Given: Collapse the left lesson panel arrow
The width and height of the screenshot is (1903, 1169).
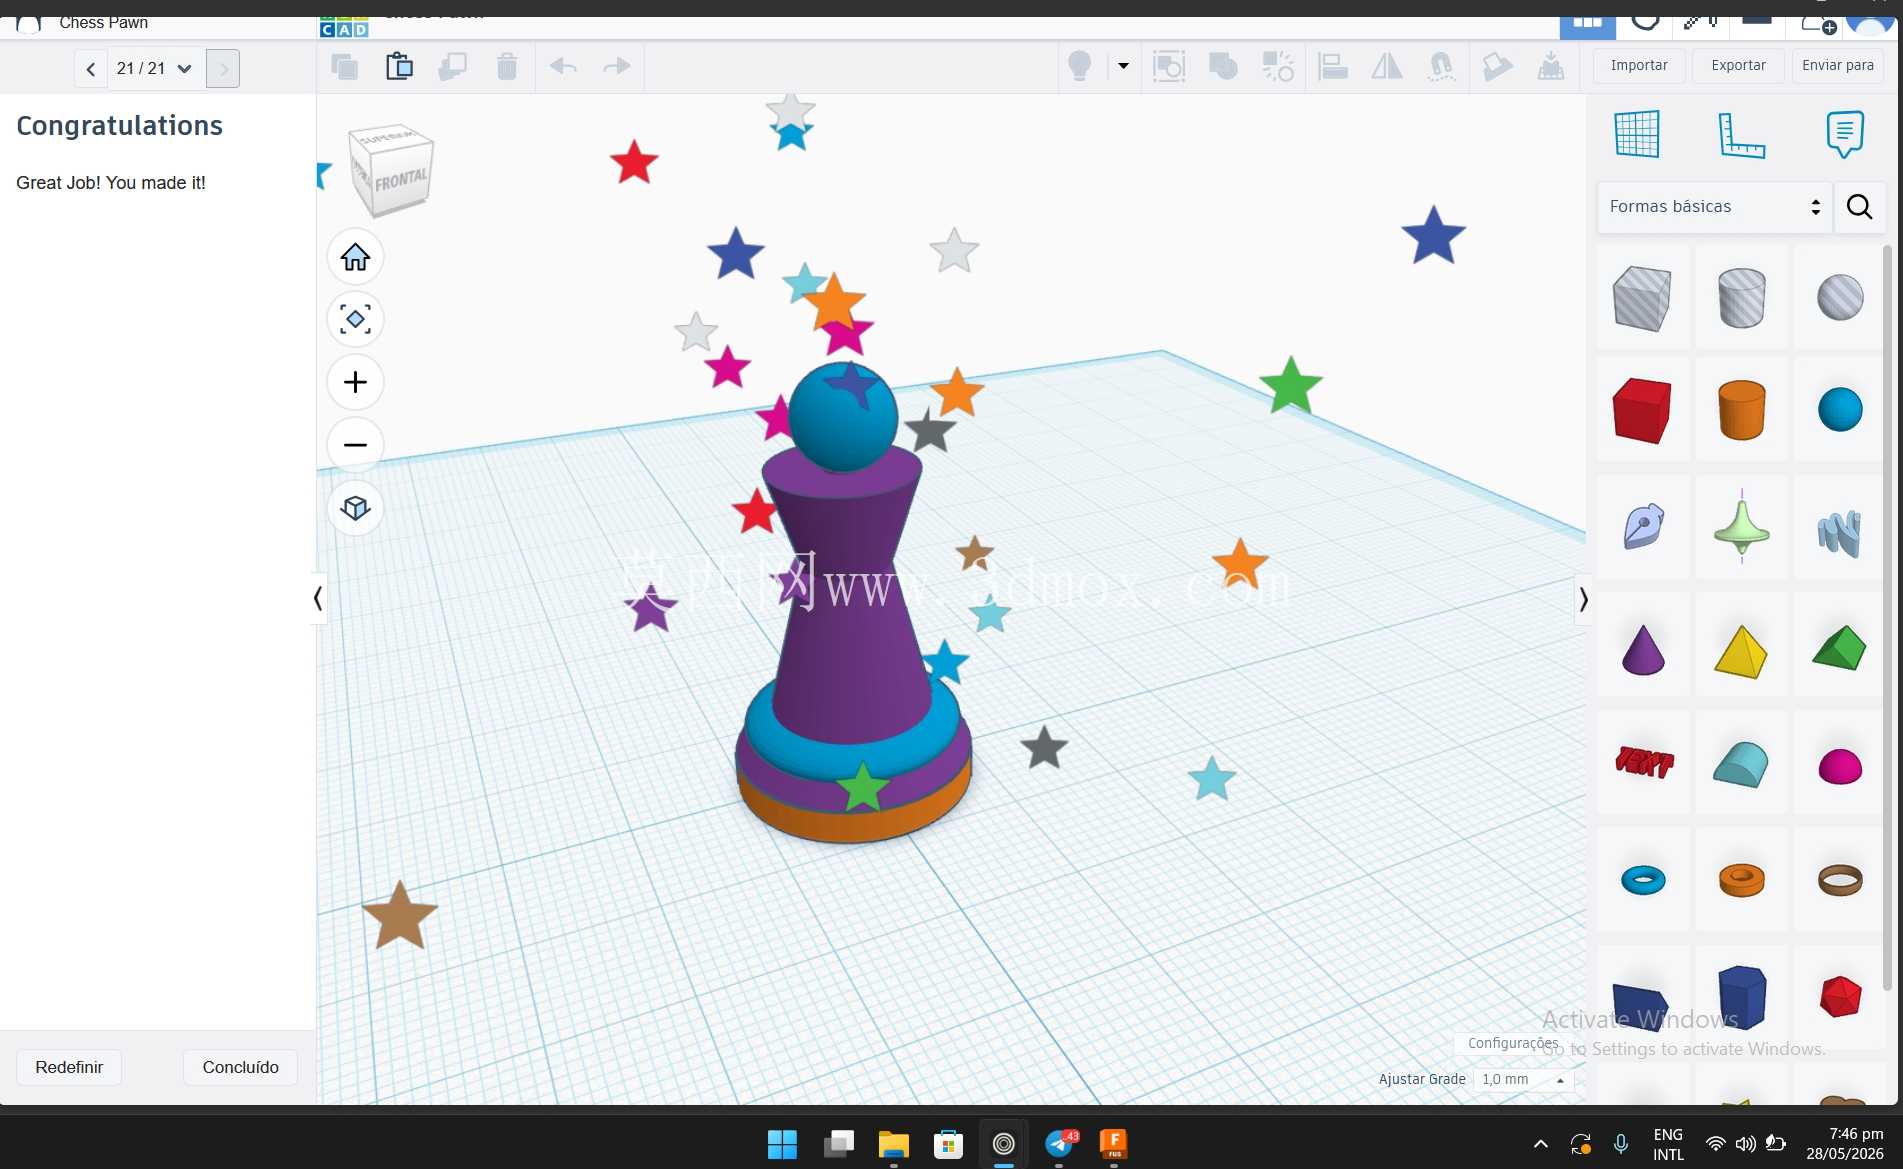Looking at the screenshot, I should [x=318, y=598].
